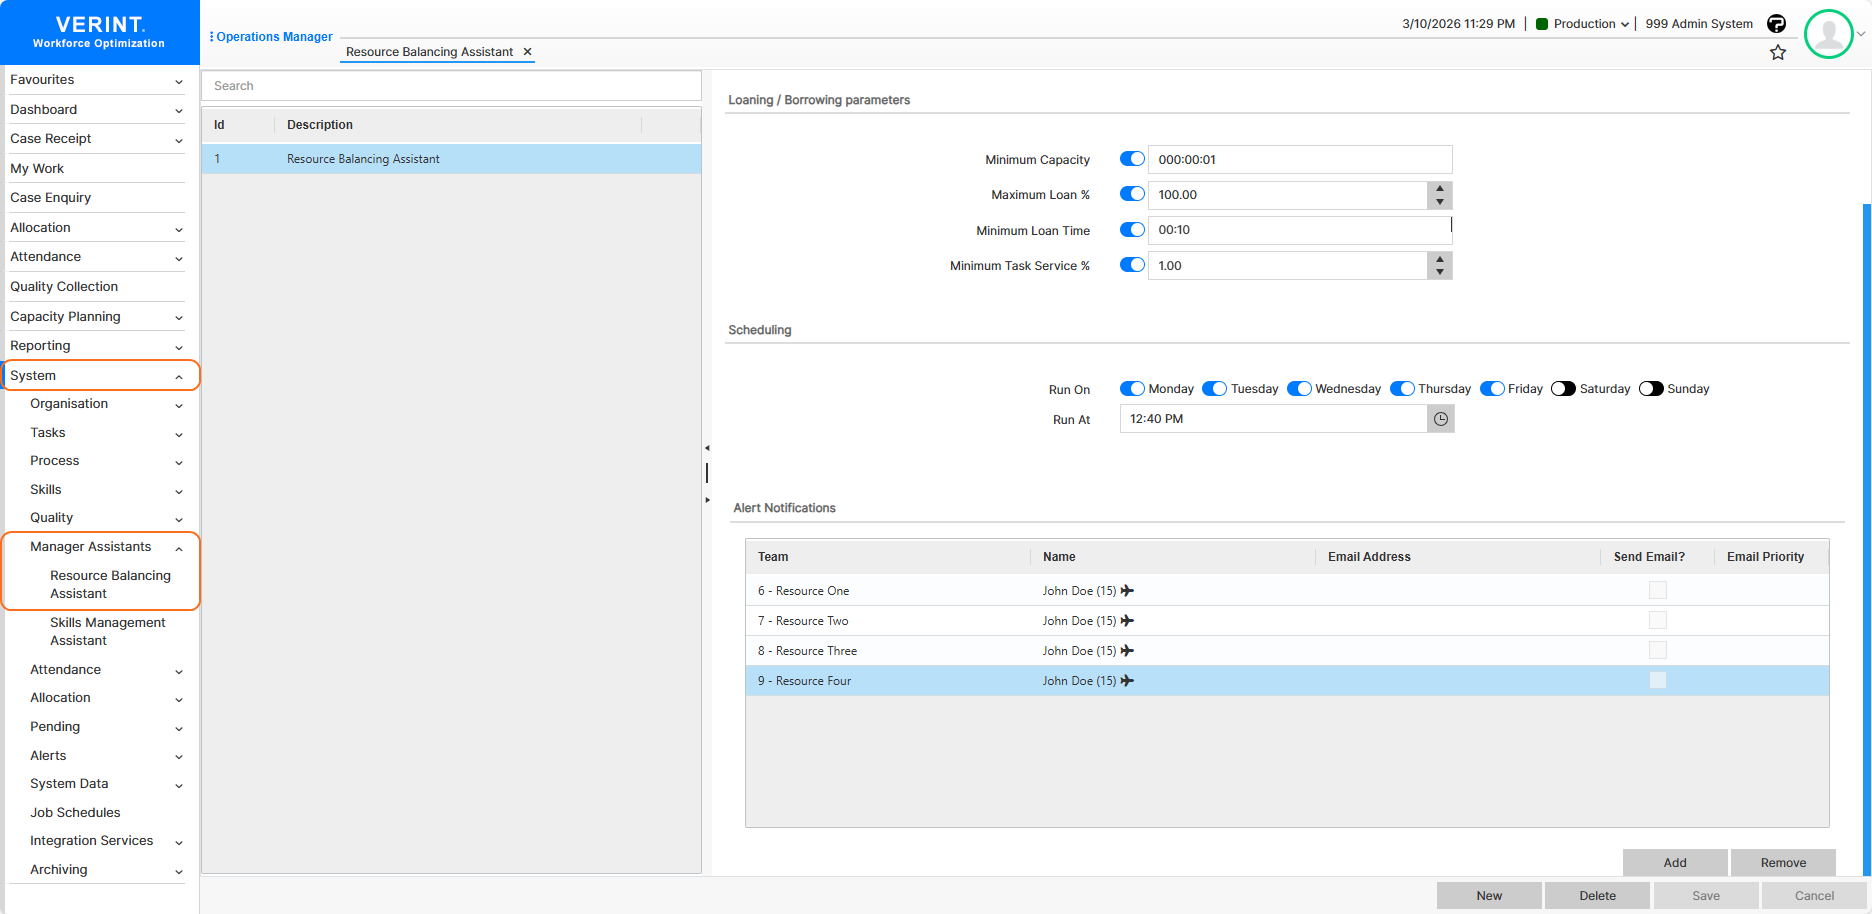
Task: Close the Resource Balancing Assistant tab
Action: pyautogui.click(x=527, y=52)
